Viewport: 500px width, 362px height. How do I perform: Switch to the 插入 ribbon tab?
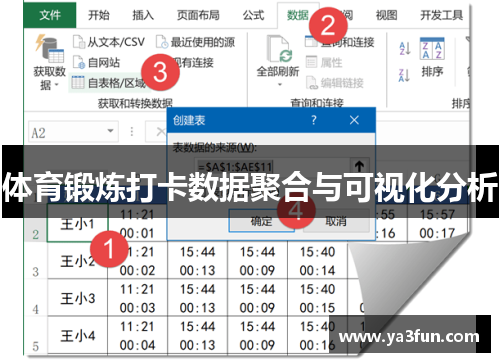(143, 15)
